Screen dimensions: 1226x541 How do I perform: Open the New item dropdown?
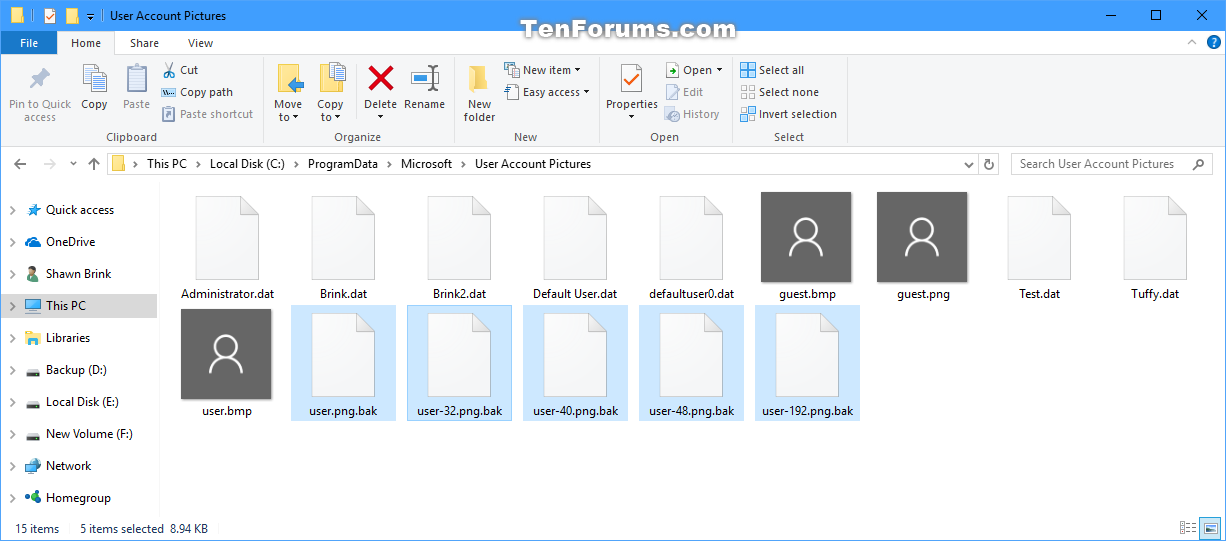(542, 70)
